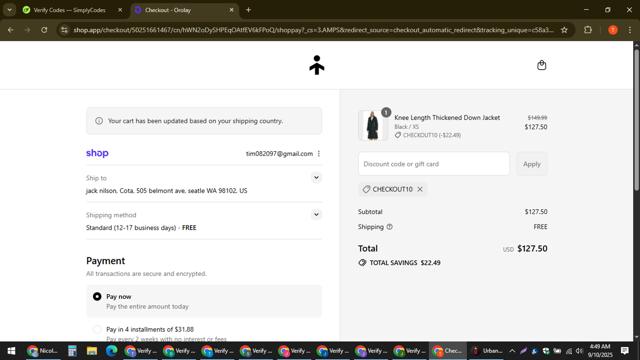This screenshot has height=360, width=640.
Task: Click the shipping help question icon
Action: click(x=389, y=227)
